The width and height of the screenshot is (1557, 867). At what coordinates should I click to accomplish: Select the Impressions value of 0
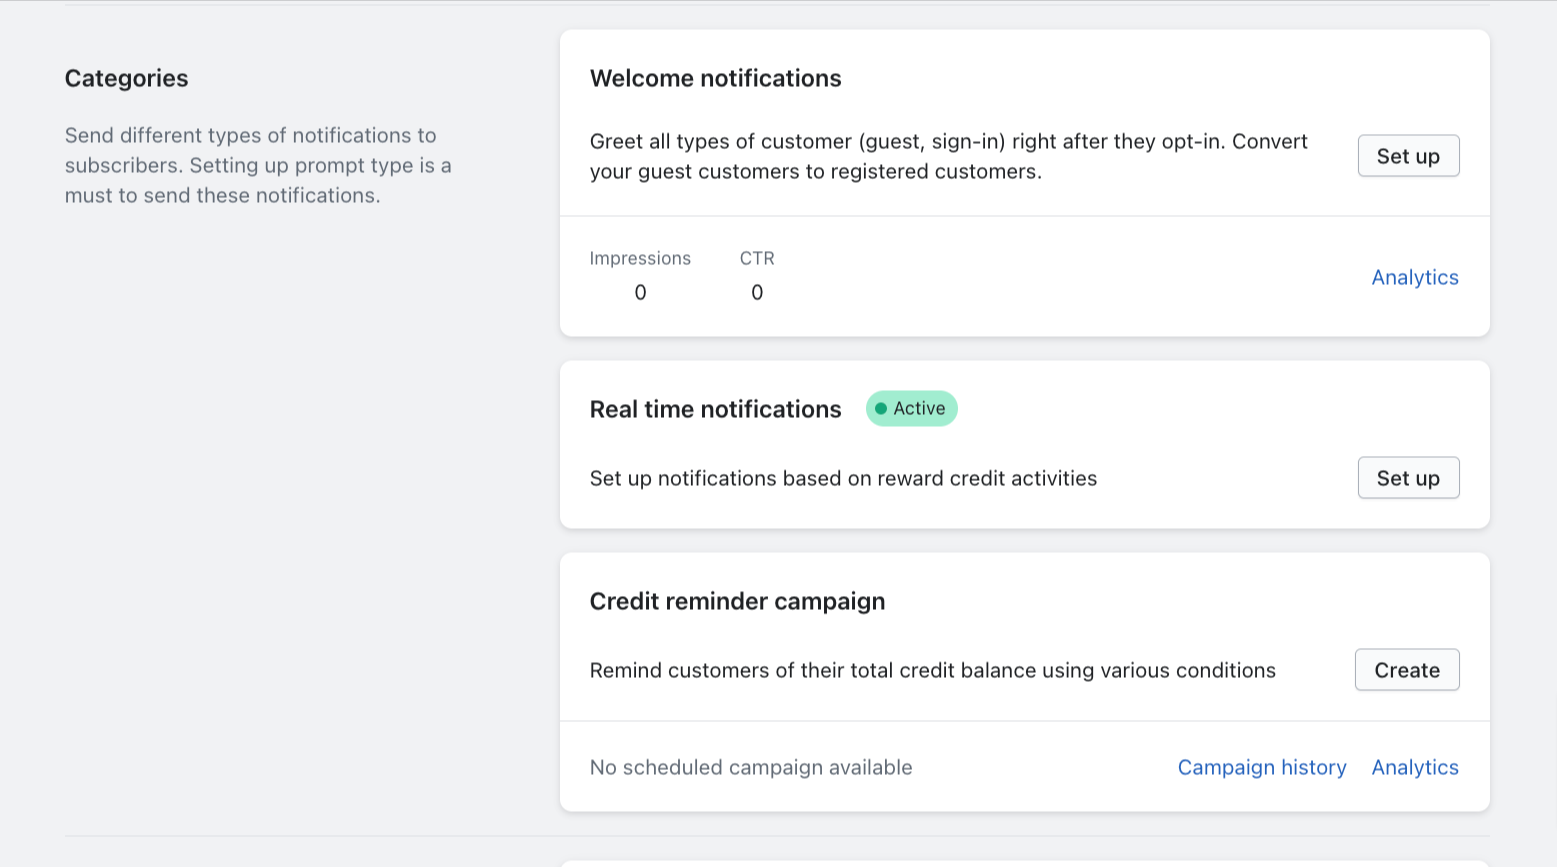(640, 292)
